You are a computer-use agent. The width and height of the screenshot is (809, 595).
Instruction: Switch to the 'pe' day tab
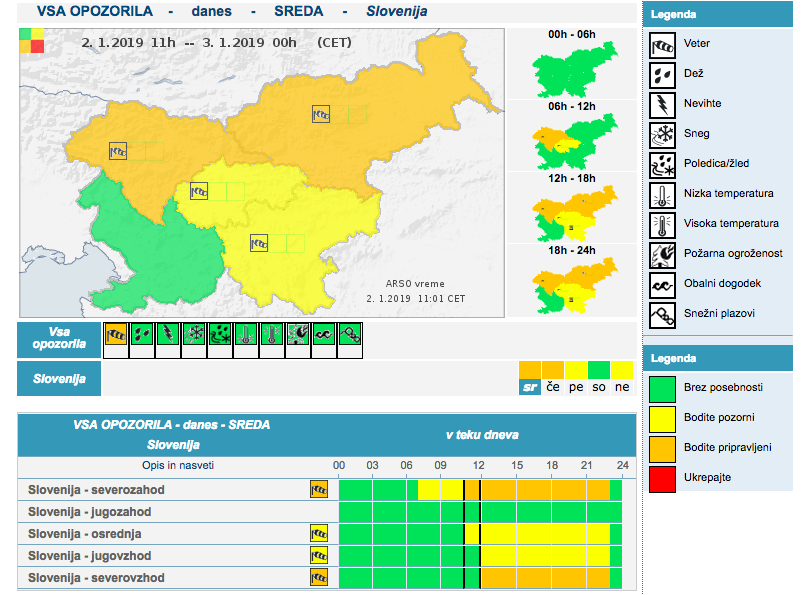pos(576,387)
